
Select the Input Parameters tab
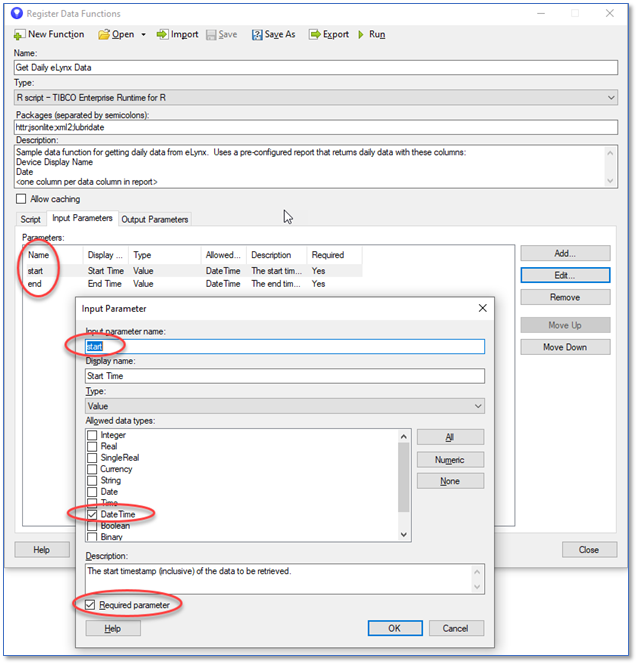coord(82,218)
